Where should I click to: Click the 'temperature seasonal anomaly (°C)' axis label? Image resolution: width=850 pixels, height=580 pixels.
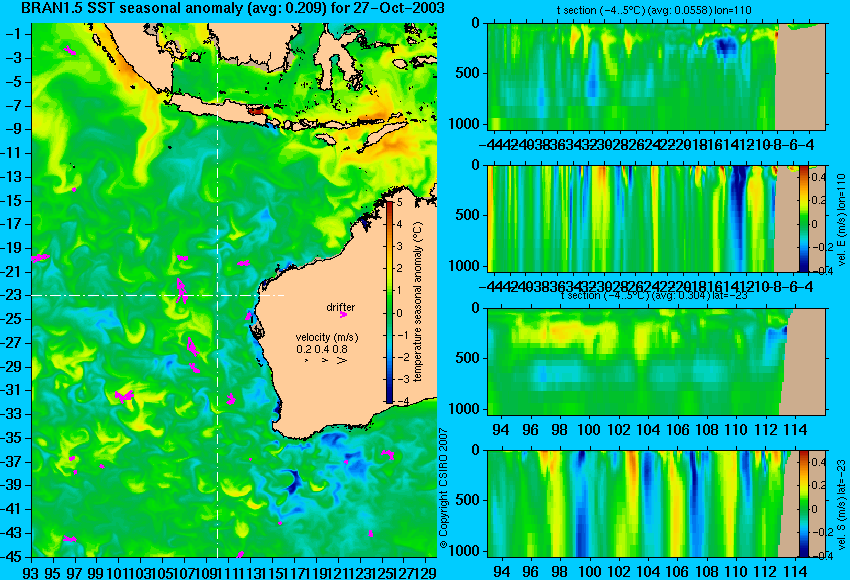[417, 301]
